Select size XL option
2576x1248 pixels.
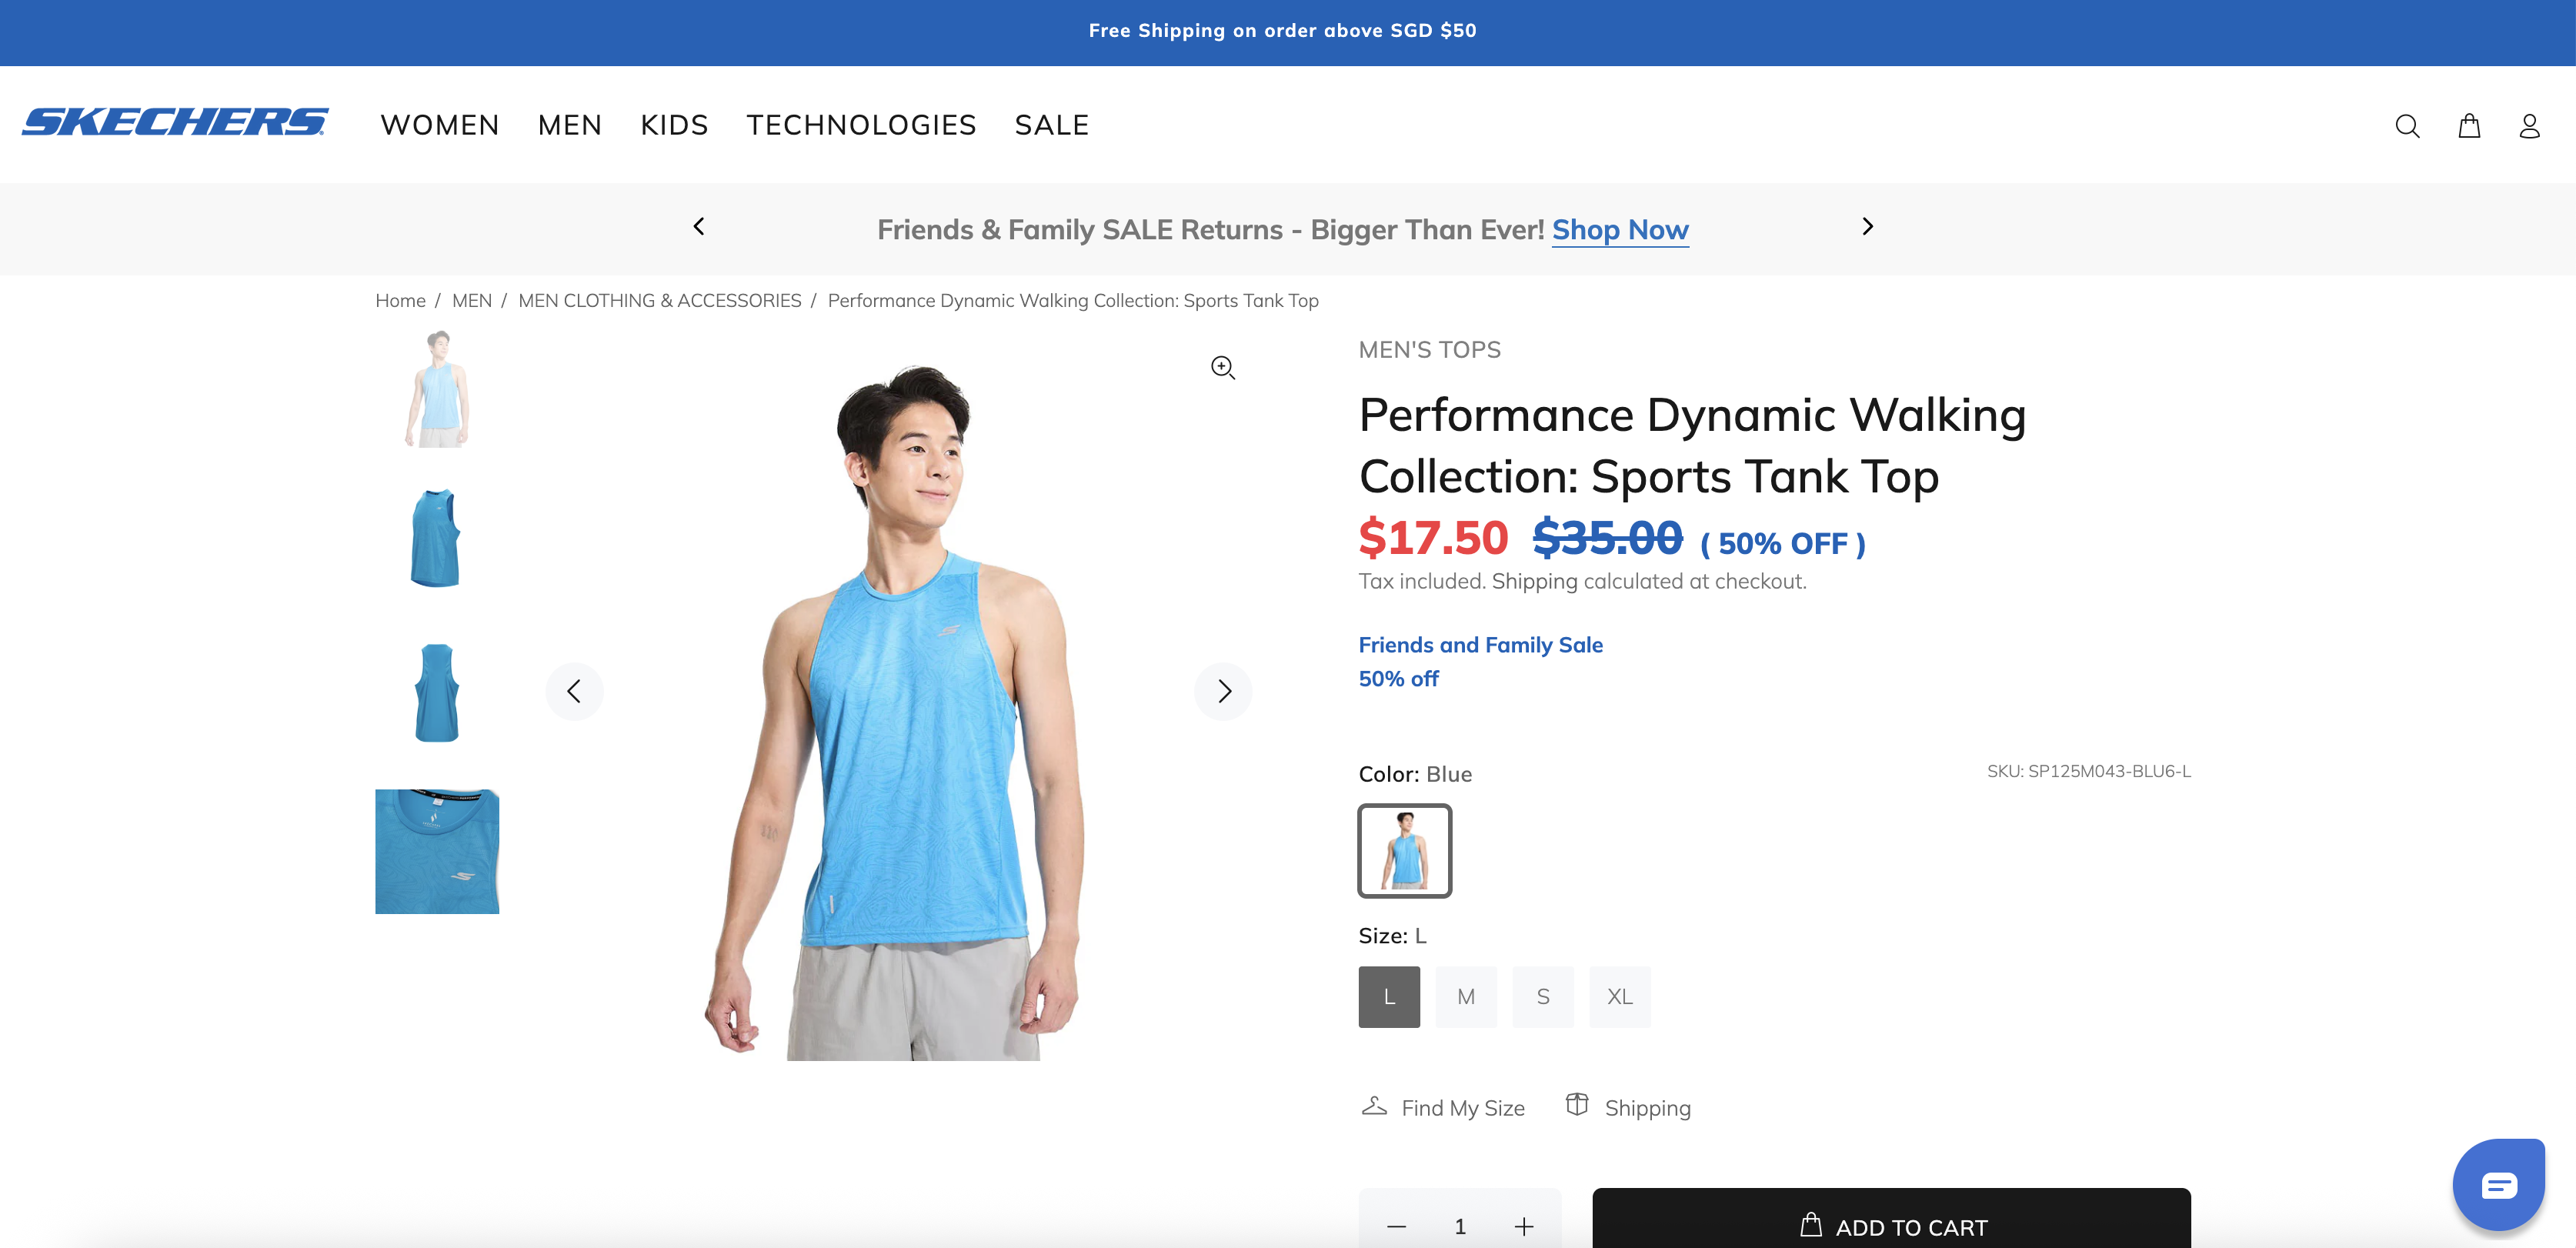pos(1619,997)
